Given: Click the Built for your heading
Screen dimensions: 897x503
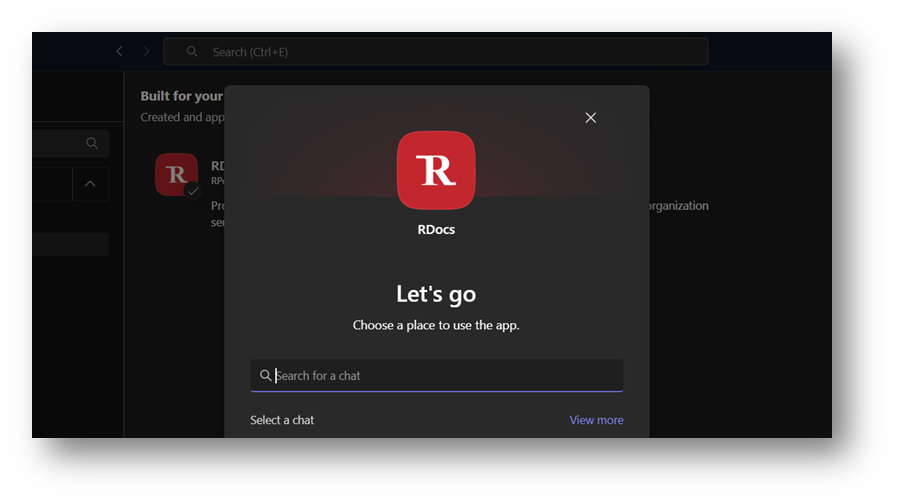Looking at the screenshot, I should 181,96.
